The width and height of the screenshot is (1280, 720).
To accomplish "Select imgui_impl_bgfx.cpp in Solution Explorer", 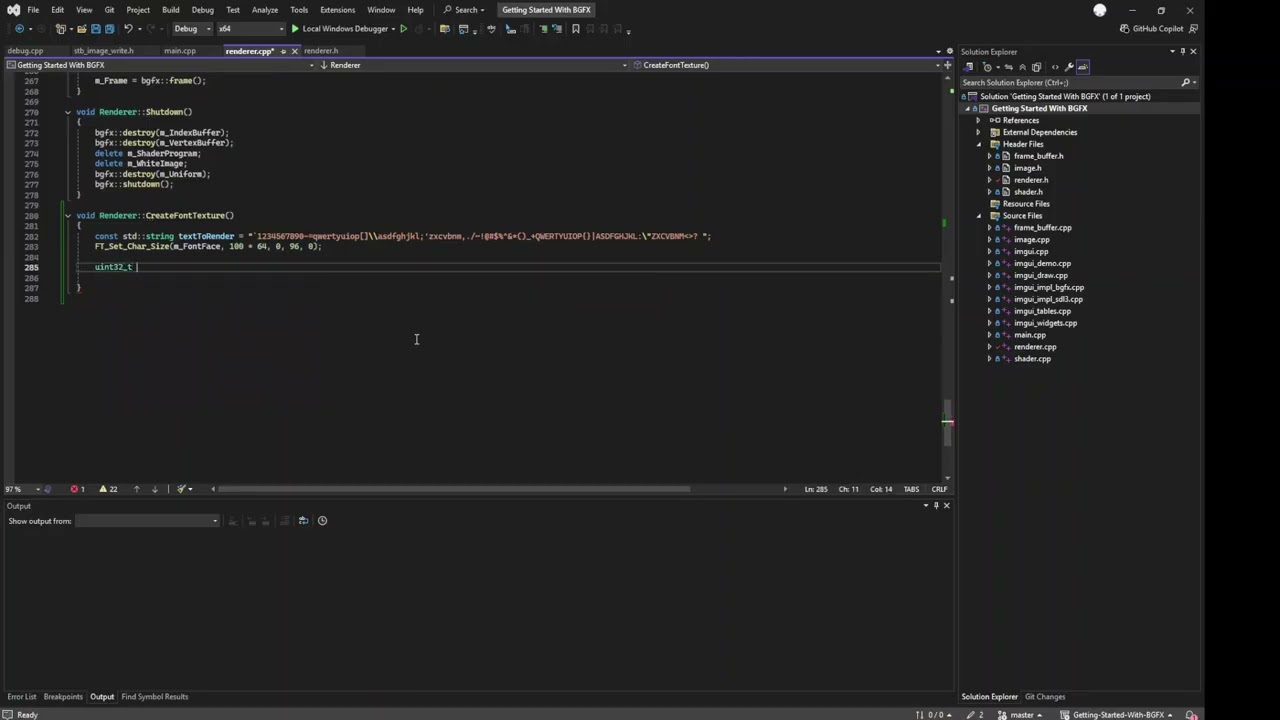I will pos(1048,287).
